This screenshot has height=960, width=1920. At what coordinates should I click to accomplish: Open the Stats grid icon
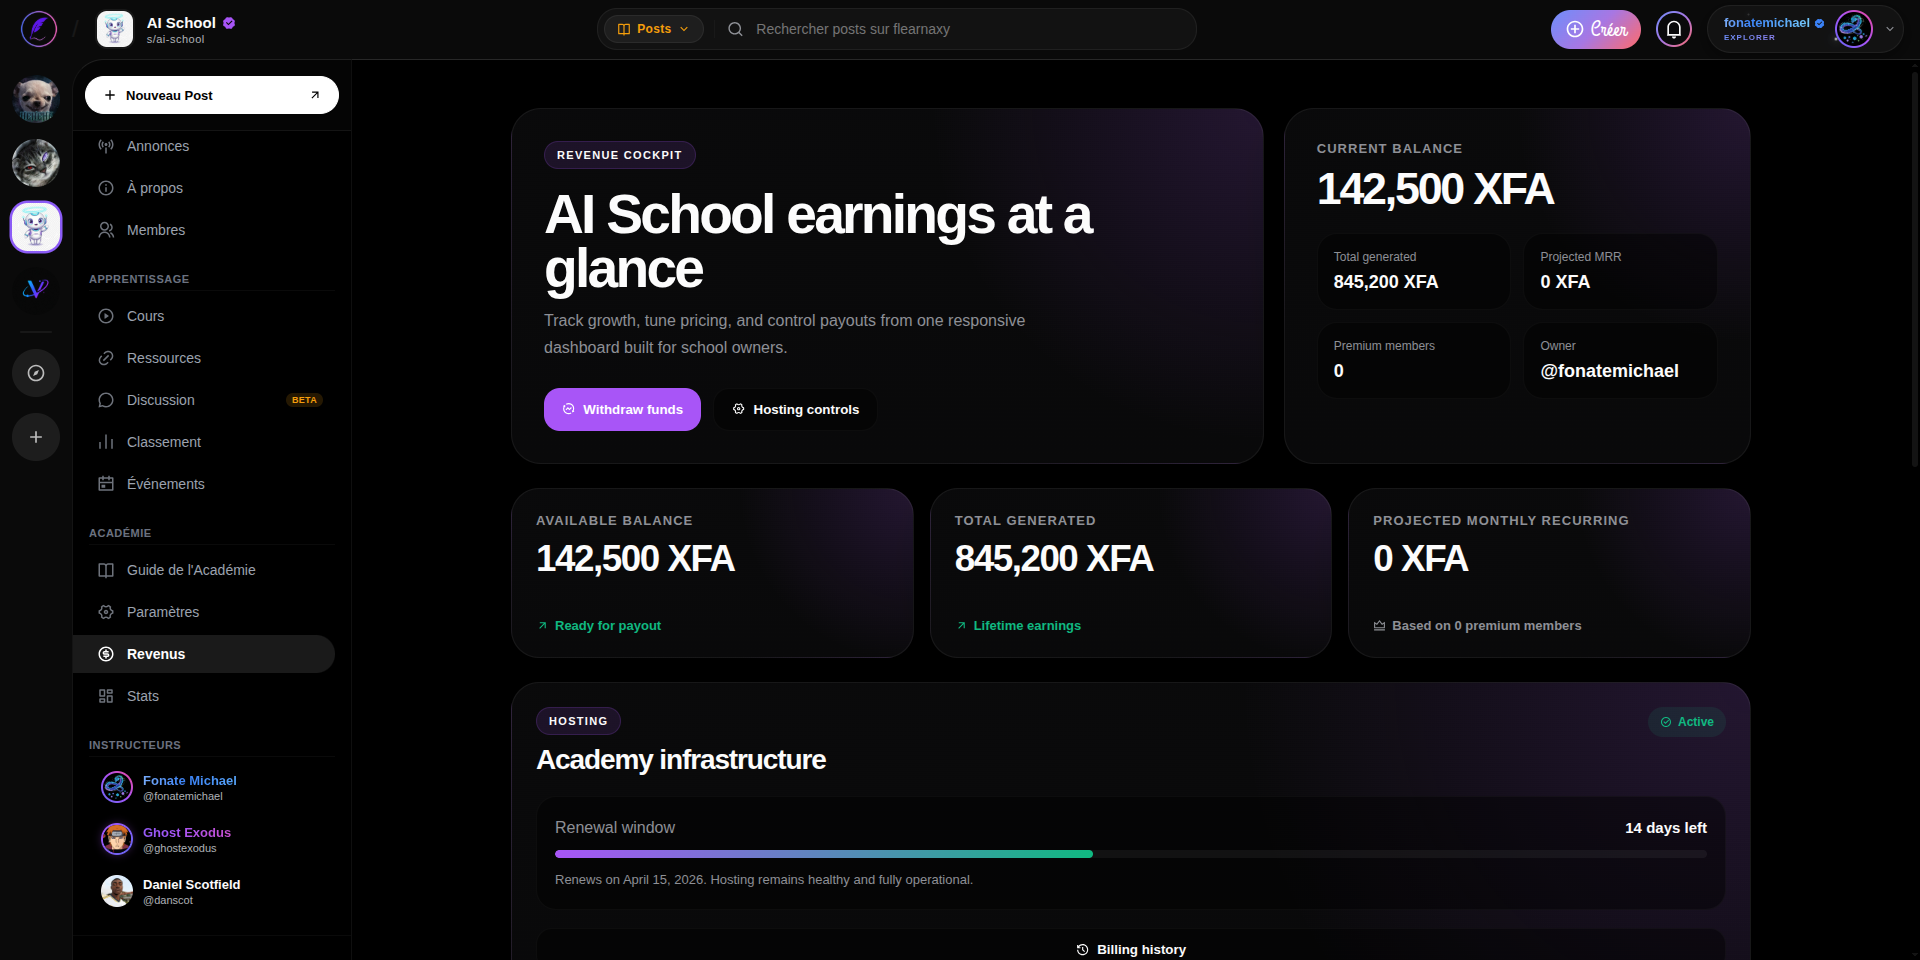106,696
